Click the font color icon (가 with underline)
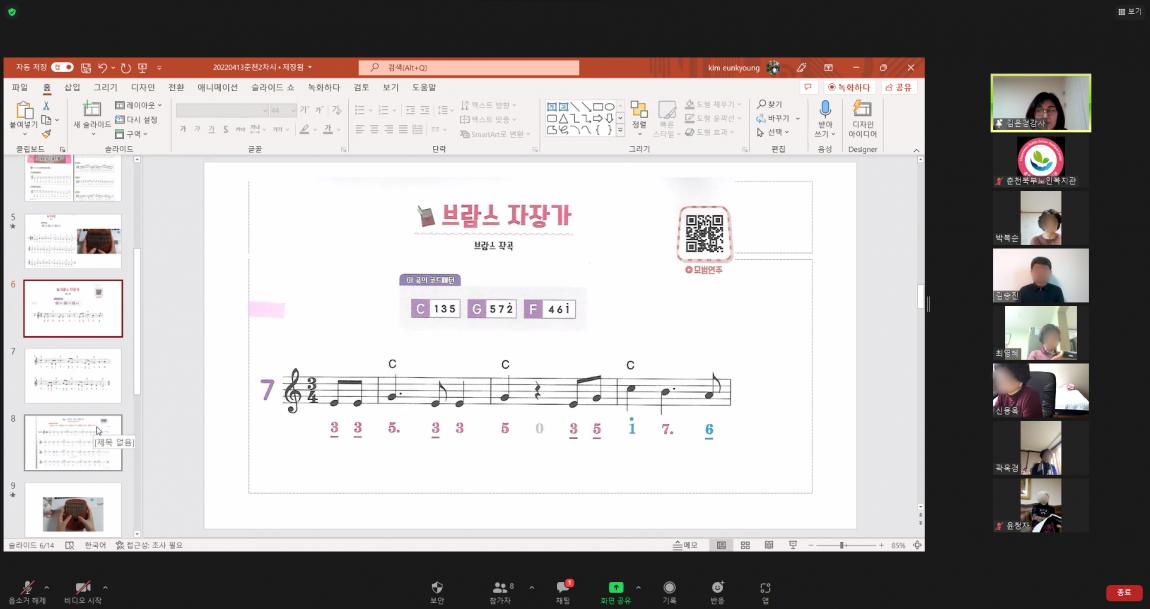1150x609 pixels. click(328, 129)
